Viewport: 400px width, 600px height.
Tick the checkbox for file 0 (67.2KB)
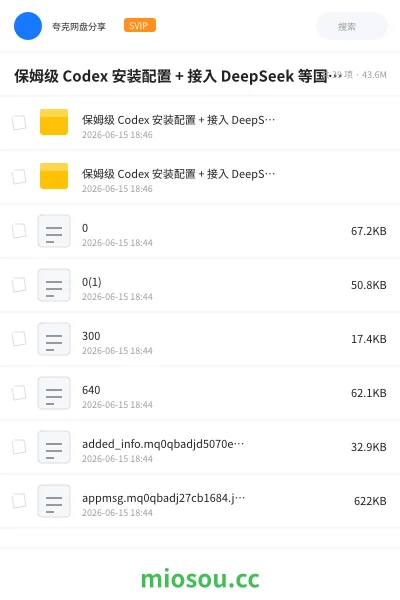[x=19, y=231]
